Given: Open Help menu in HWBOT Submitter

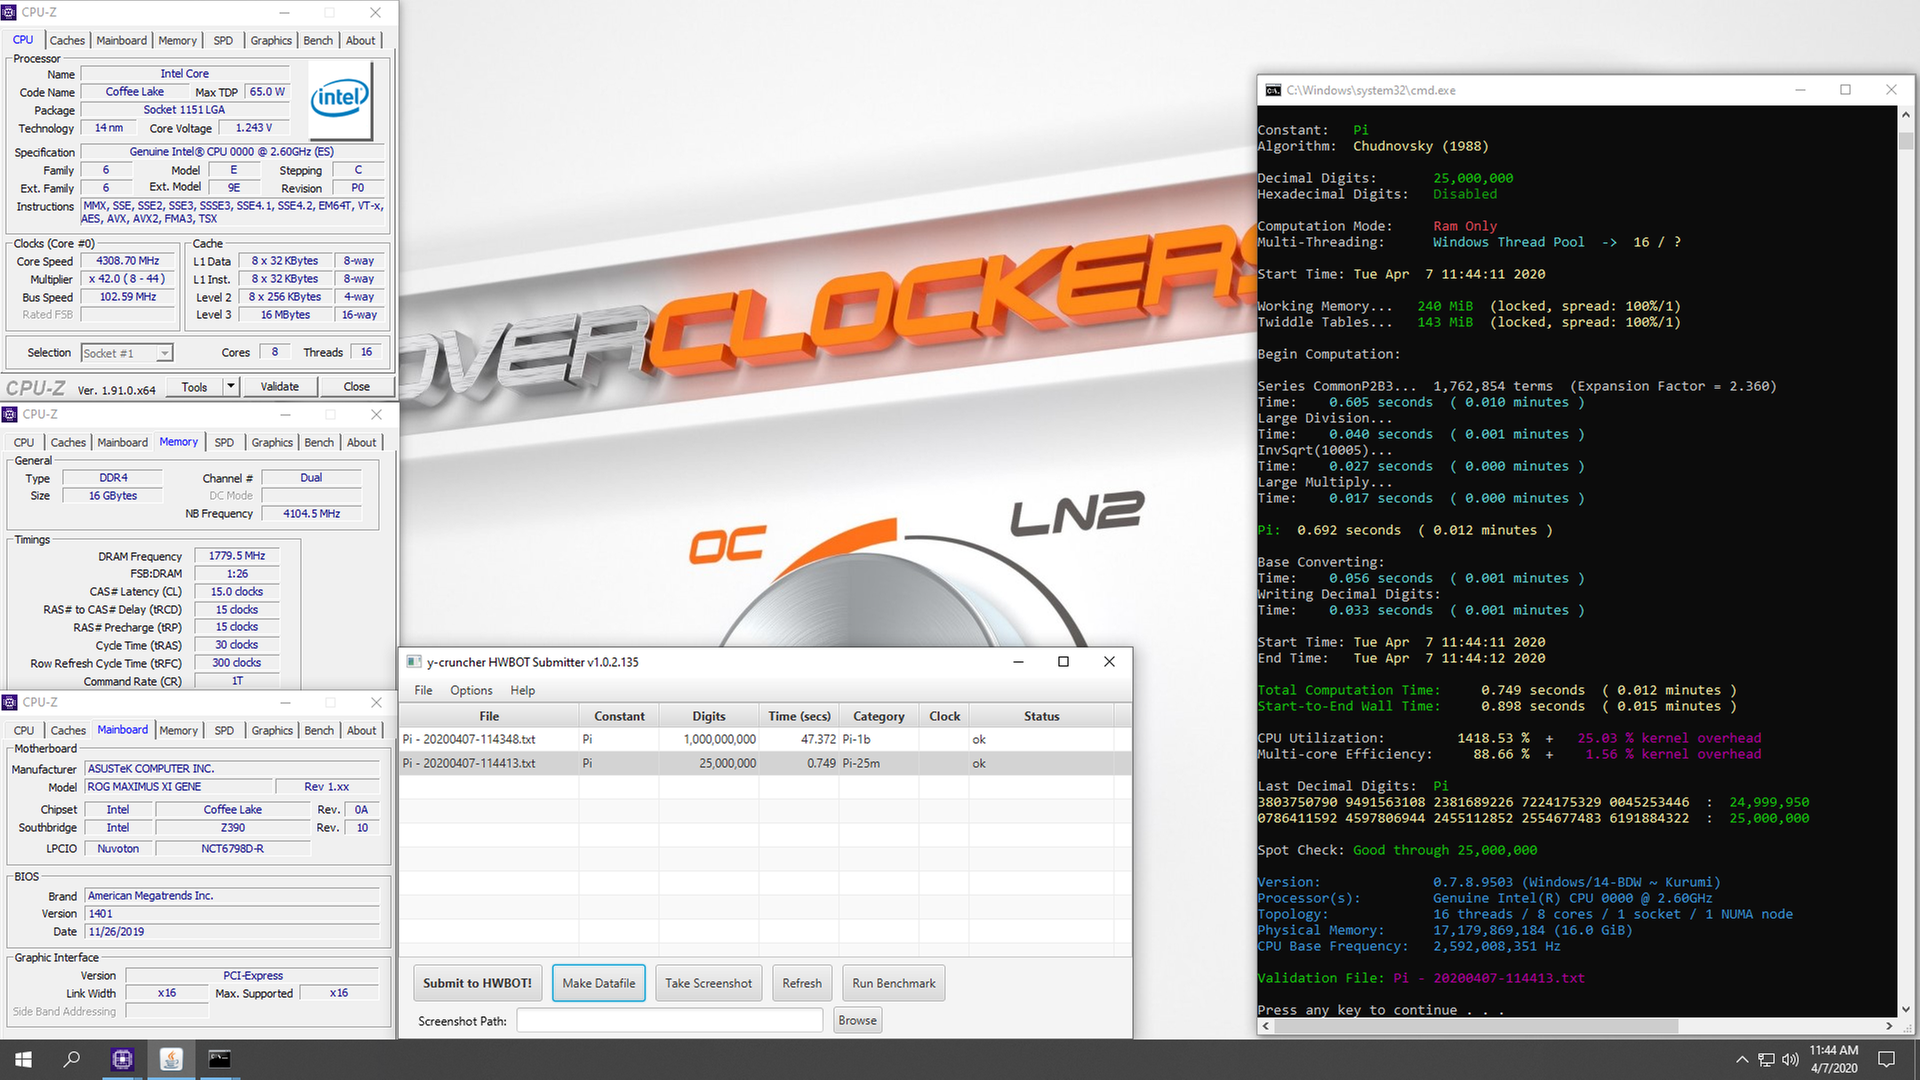Looking at the screenshot, I should pyautogui.click(x=522, y=691).
